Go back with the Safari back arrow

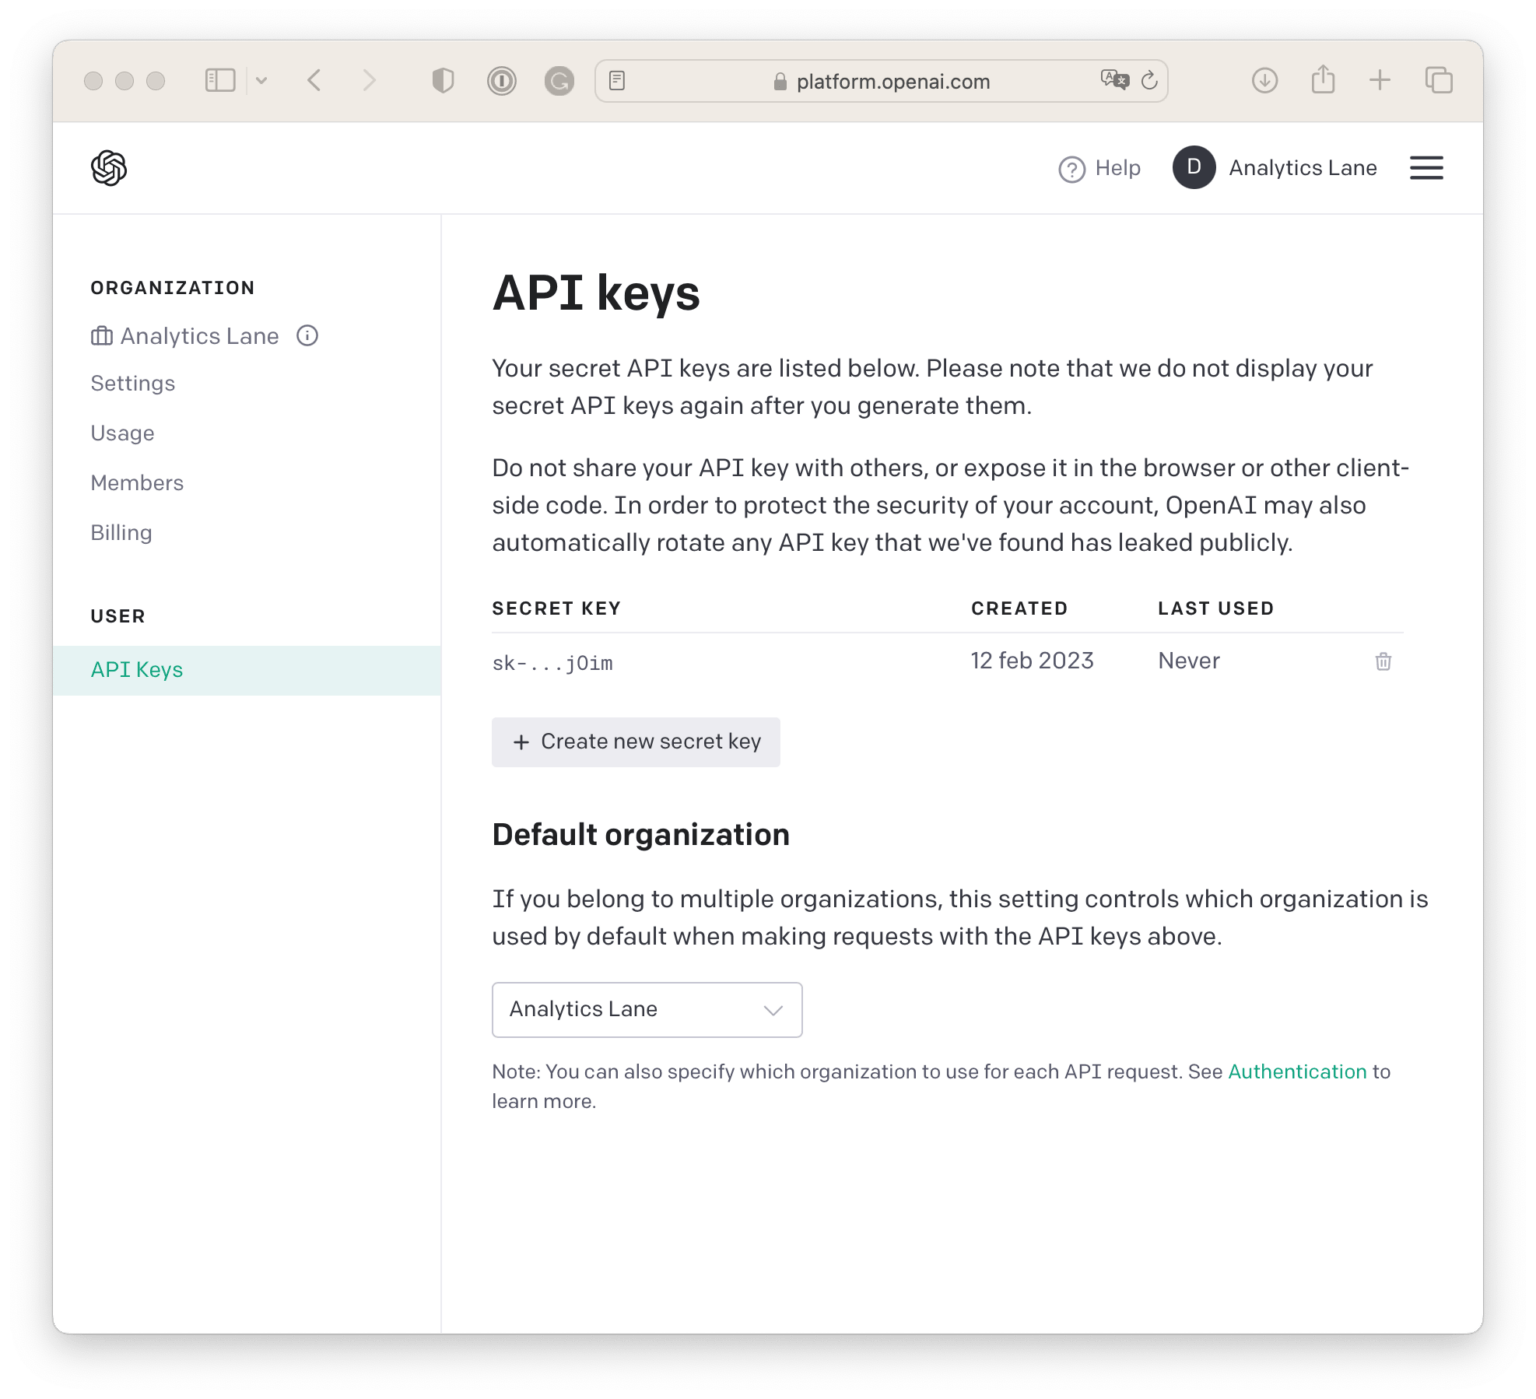coord(314,80)
